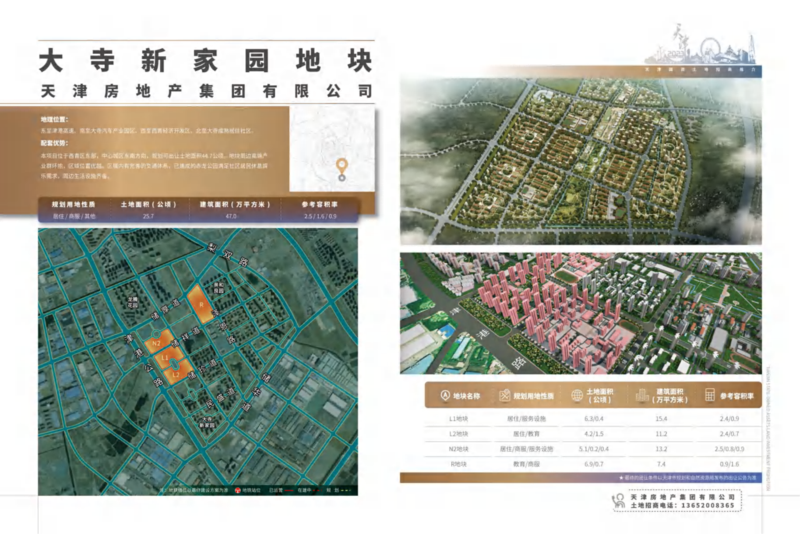The height and width of the screenshot is (534, 800).
Task: Click the L1地块 row name
Action: pyautogui.click(x=458, y=419)
